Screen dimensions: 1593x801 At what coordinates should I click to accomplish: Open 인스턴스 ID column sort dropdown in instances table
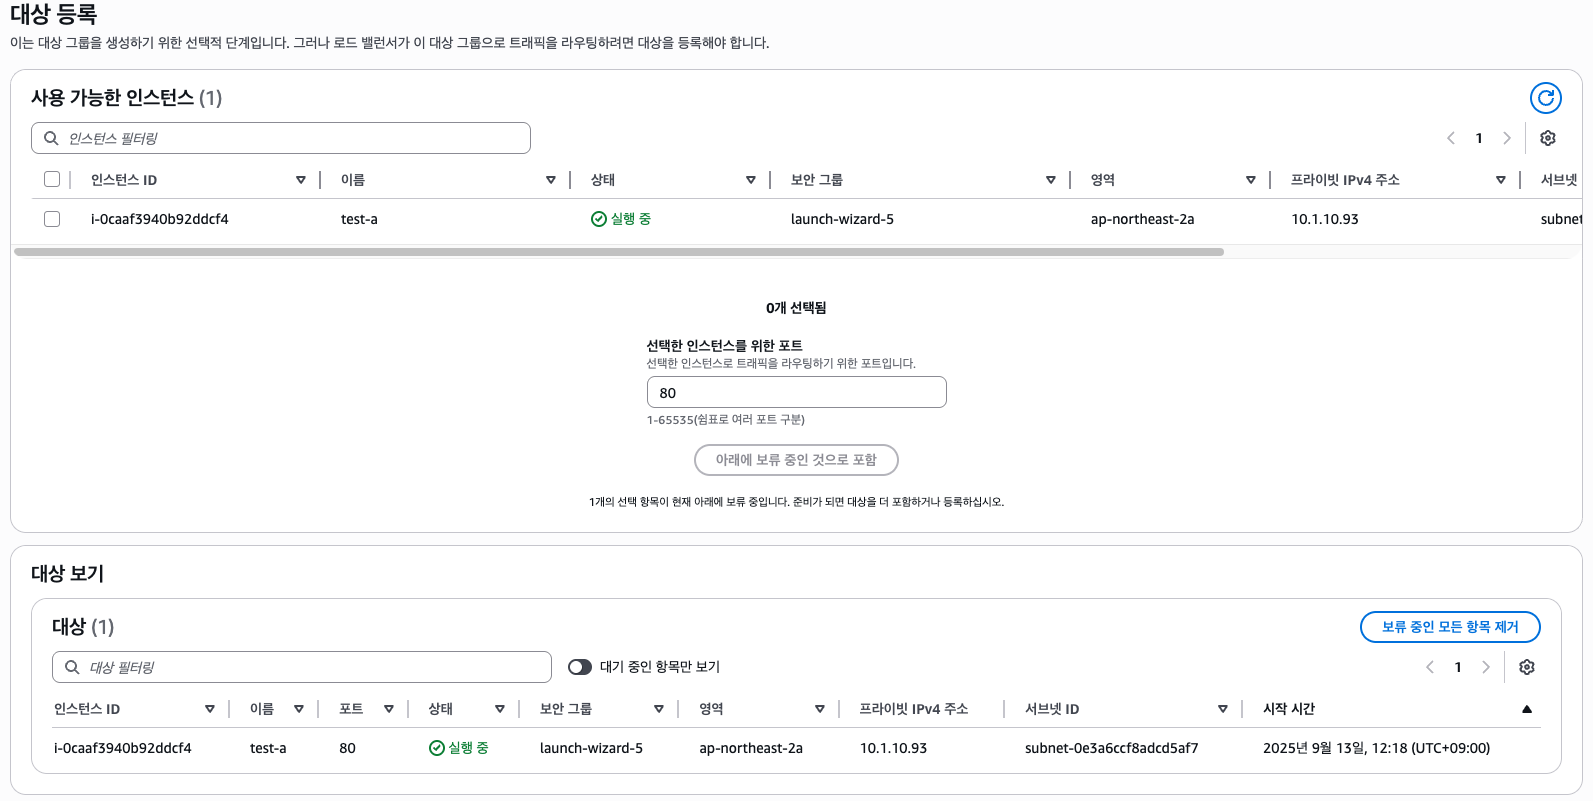[x=300, y=180]
